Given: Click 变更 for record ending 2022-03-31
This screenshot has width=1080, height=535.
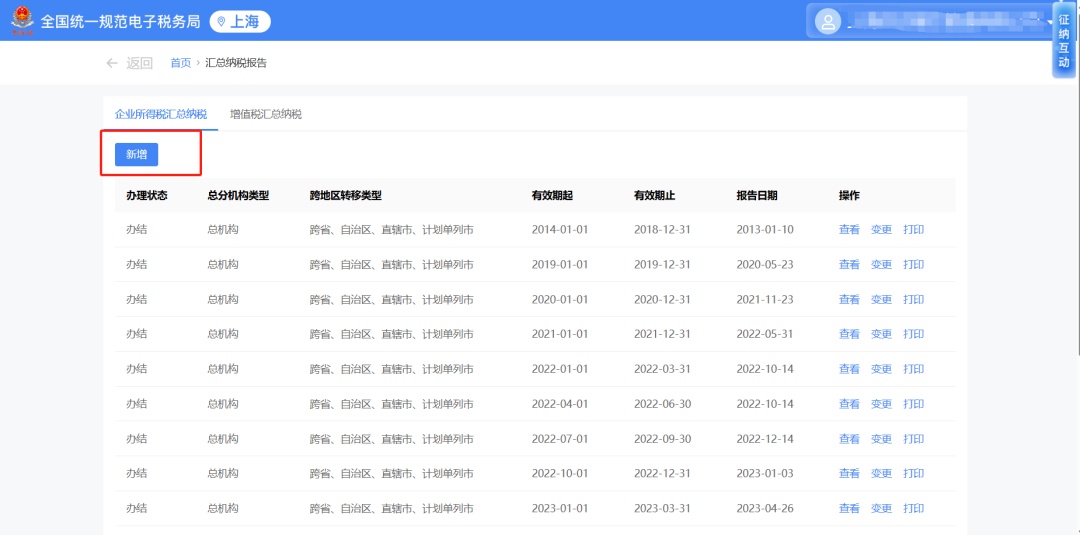Looking at the screenshot, I should point(881,369).
